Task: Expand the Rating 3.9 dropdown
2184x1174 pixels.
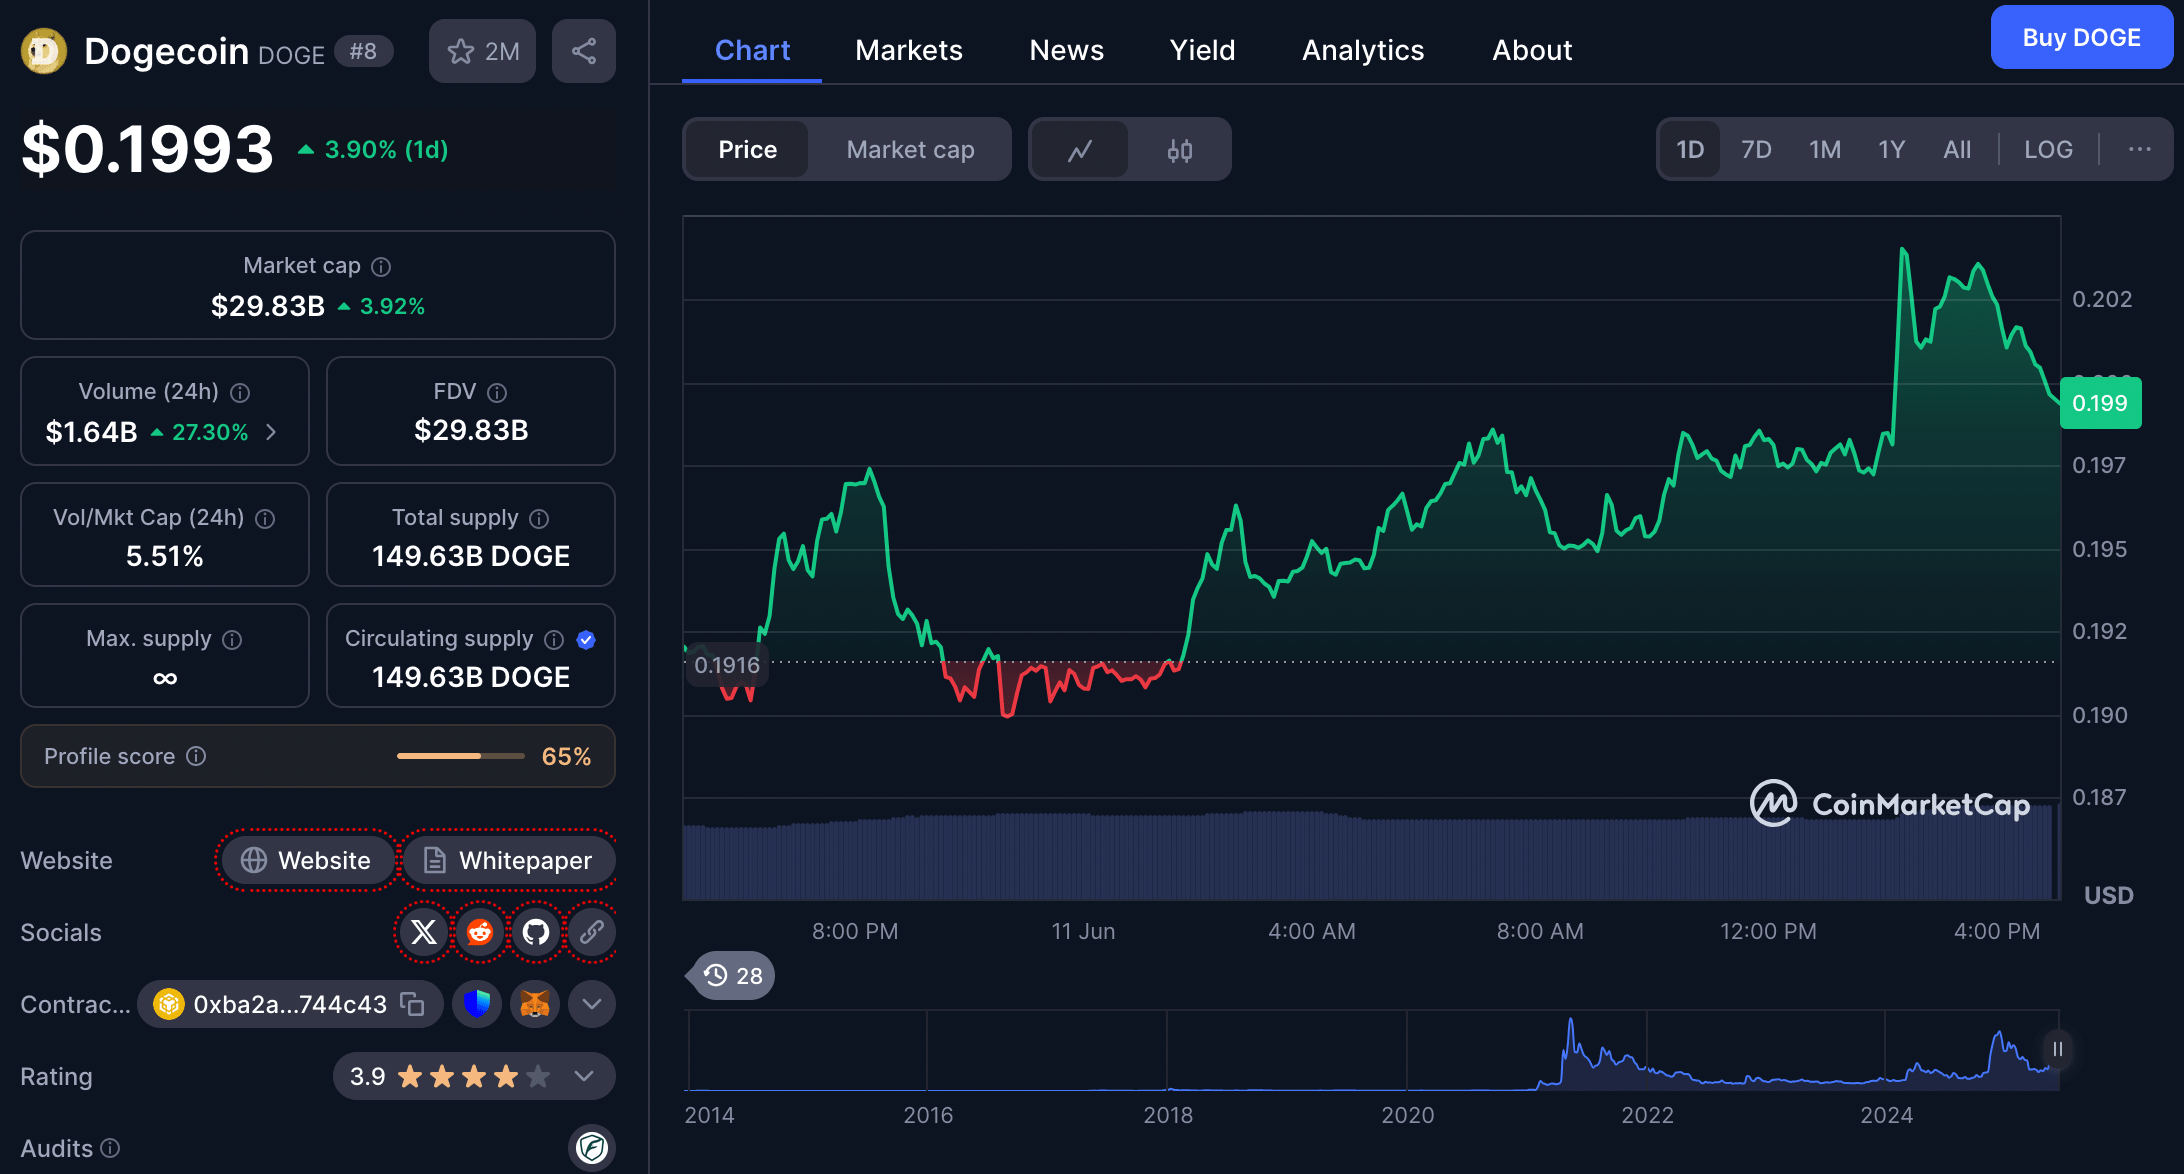Action: pyautogui.click(x=585, y=1076)
